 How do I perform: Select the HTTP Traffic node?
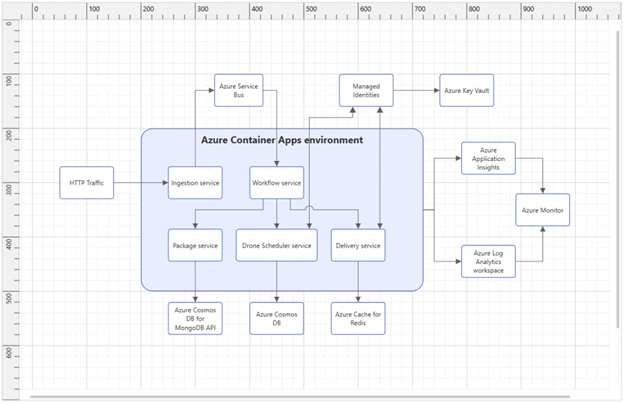[x=87, y=182]
